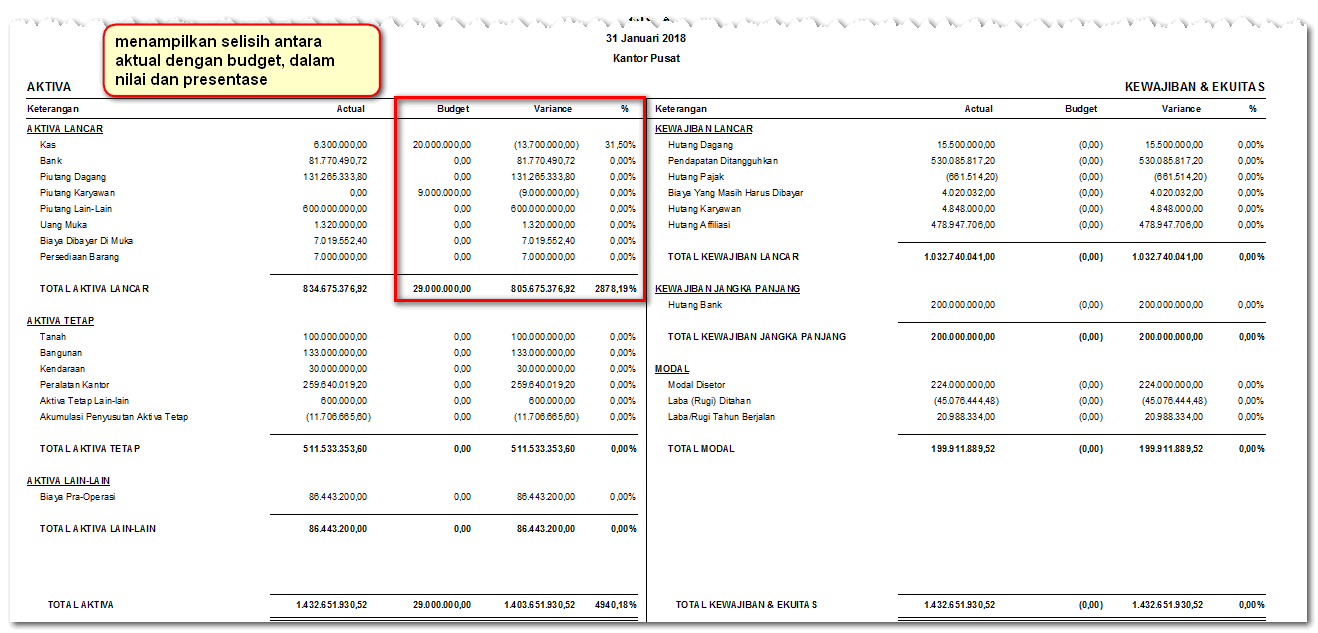Select the Total Aktiva Lancar actual 834.675.376,92
Screen dimensions: 1318x633
(x=333, y=289)
